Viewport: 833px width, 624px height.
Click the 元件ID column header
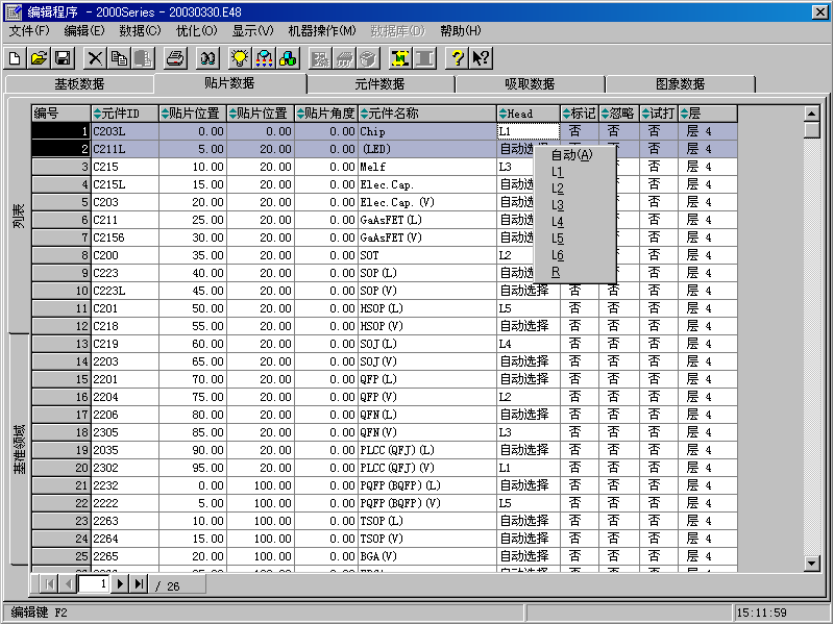(123, 113)
